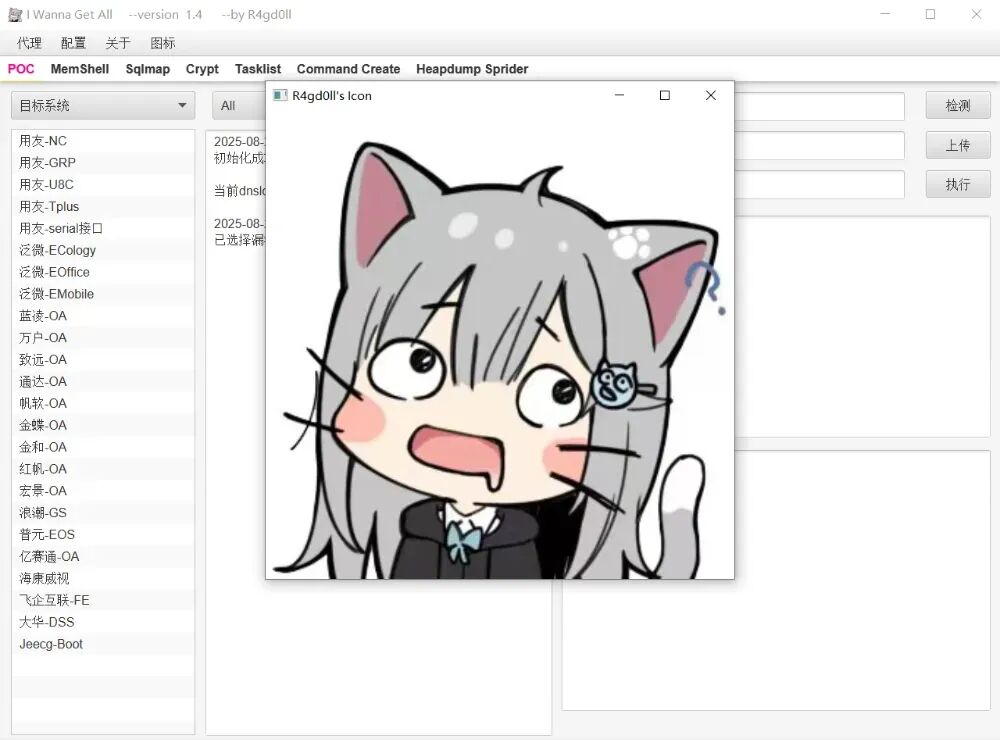The height and width of the screenshot is (740, 1000).
Task: Click the input field beside the 检测 button
Action: point(818,106)
